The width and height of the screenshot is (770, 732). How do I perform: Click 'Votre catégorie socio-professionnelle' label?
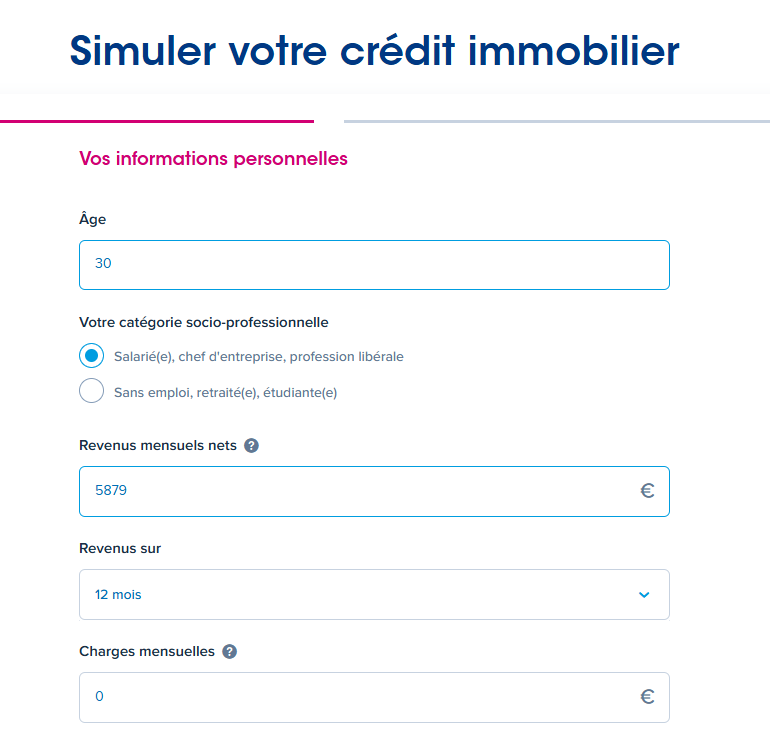(x=204, y=323)
